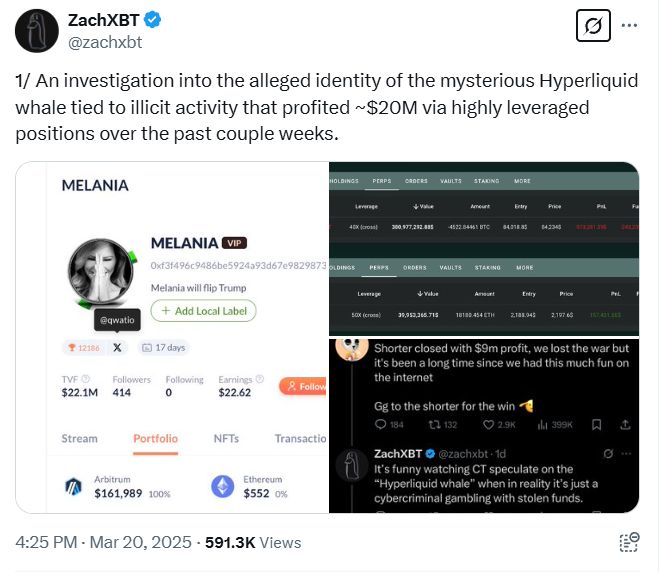
Task: Click the bookmark icon in embedded tweet
Action: pos(596,424)
